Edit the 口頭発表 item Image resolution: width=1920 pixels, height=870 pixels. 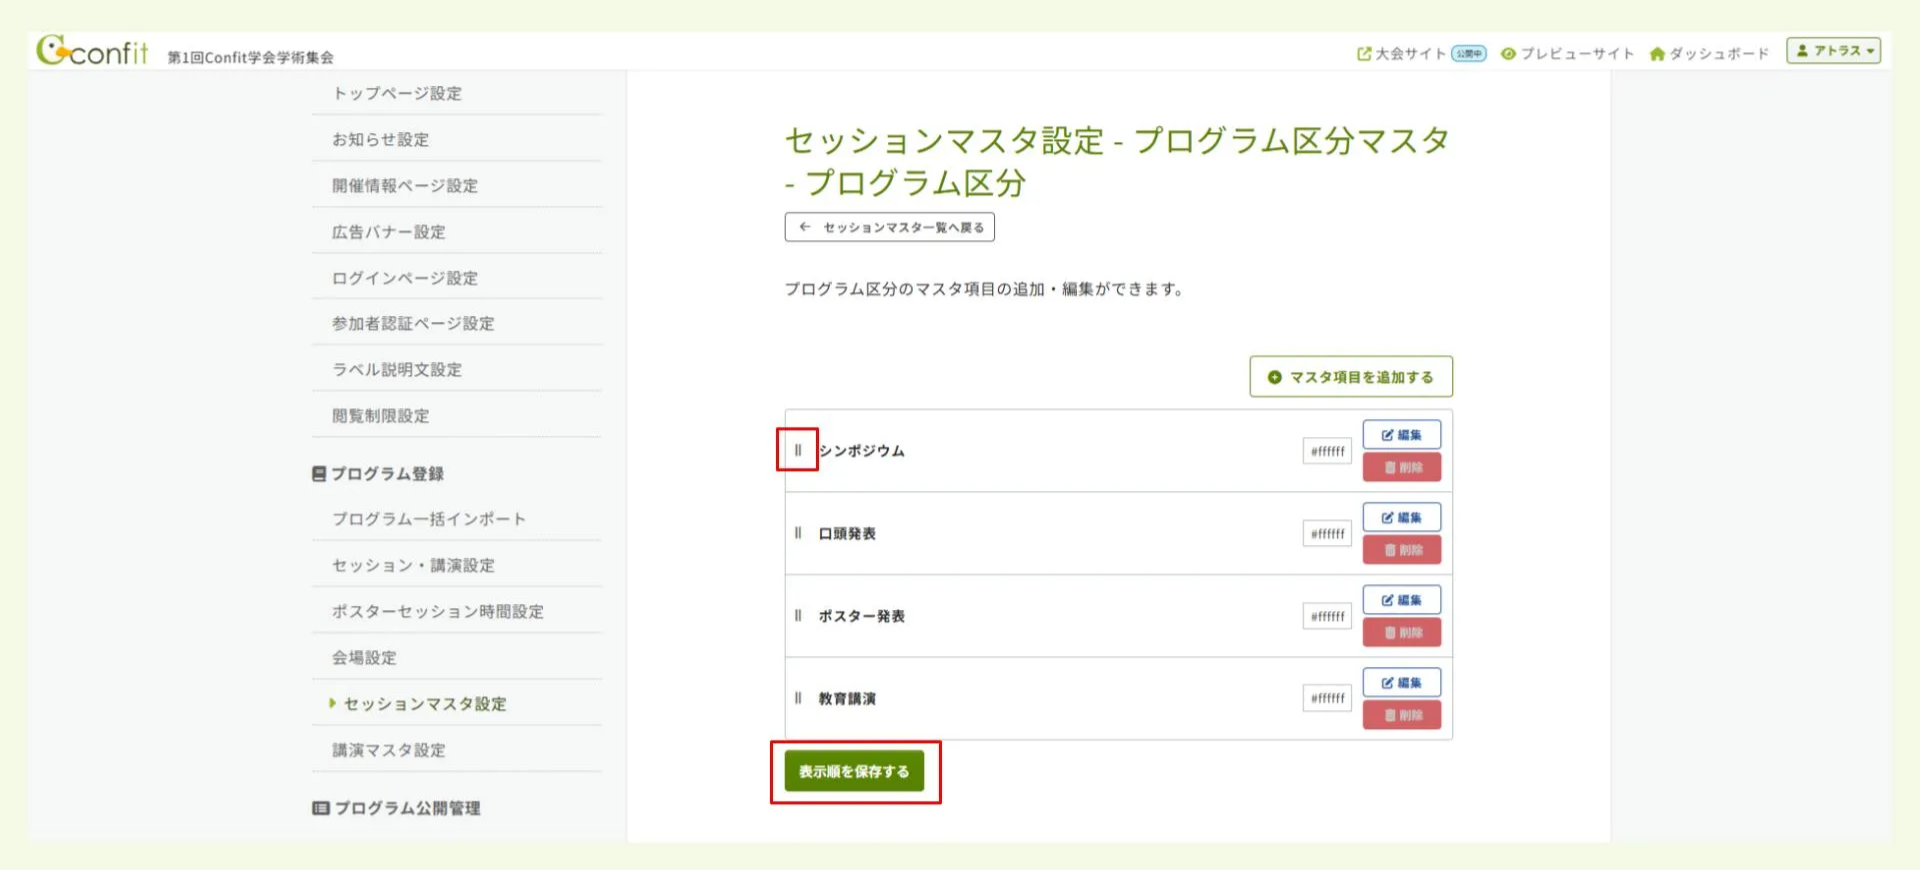tap(1401, 517)
